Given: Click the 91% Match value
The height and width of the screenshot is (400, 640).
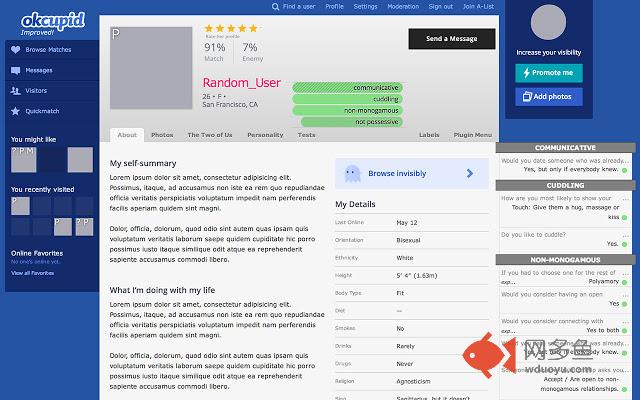Looking at the screenshot, I should [215, 48].
